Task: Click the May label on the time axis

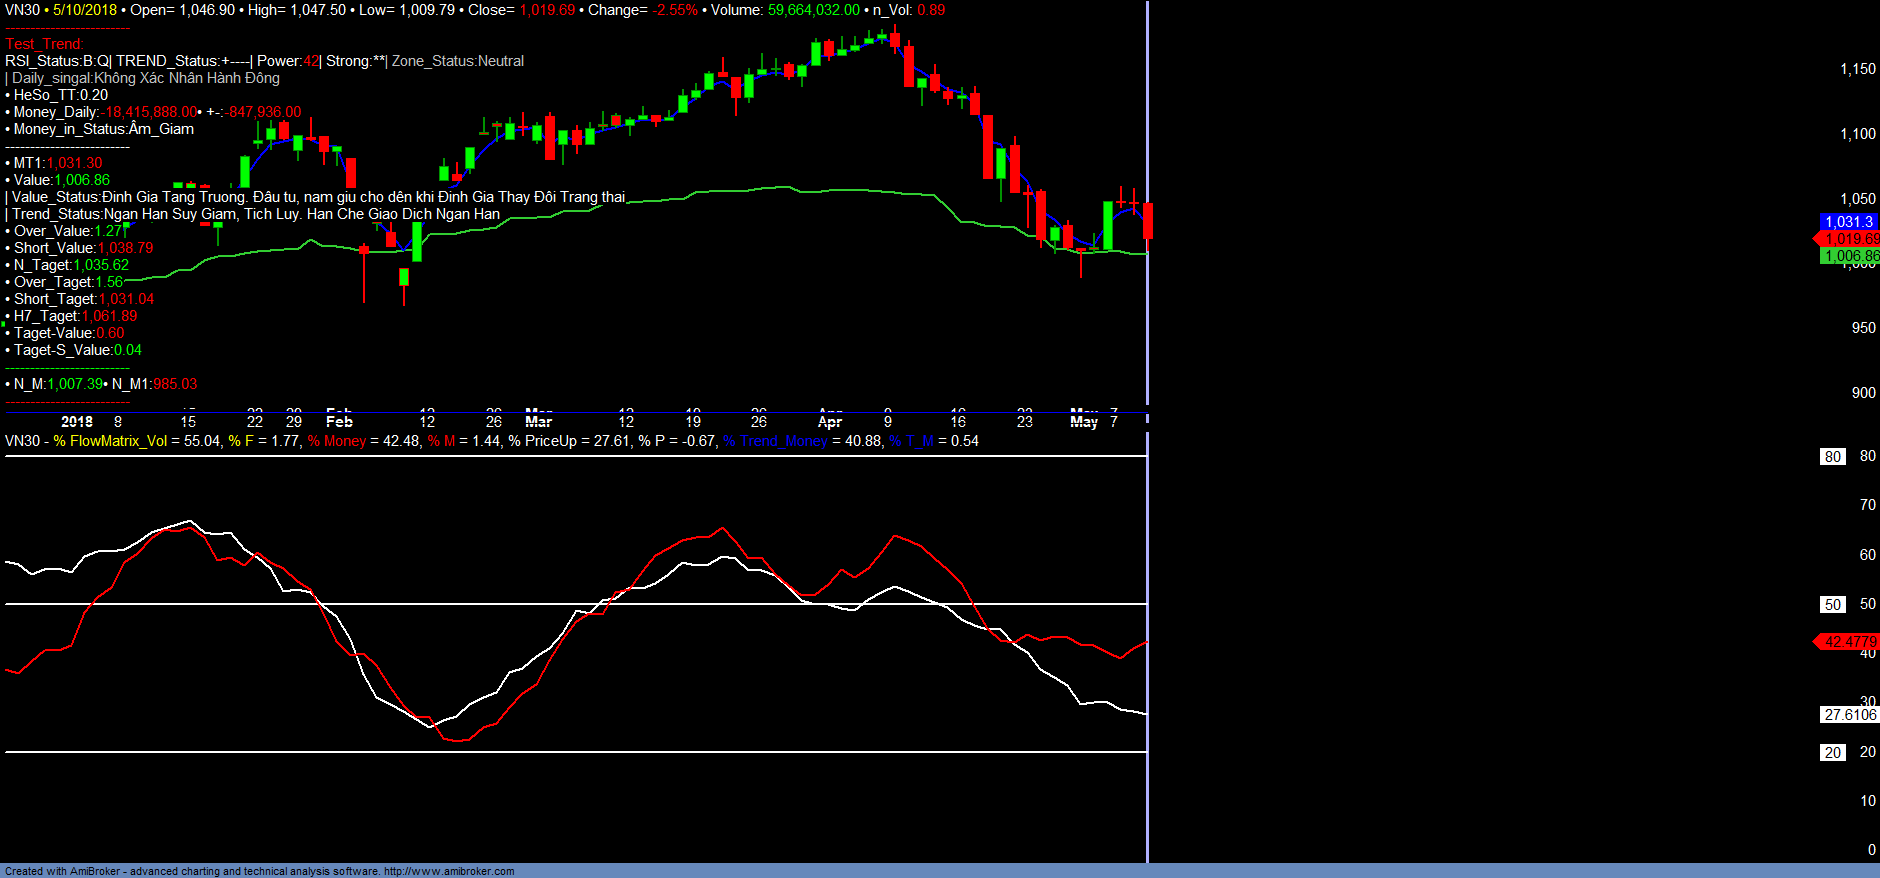Action: 1084,421
